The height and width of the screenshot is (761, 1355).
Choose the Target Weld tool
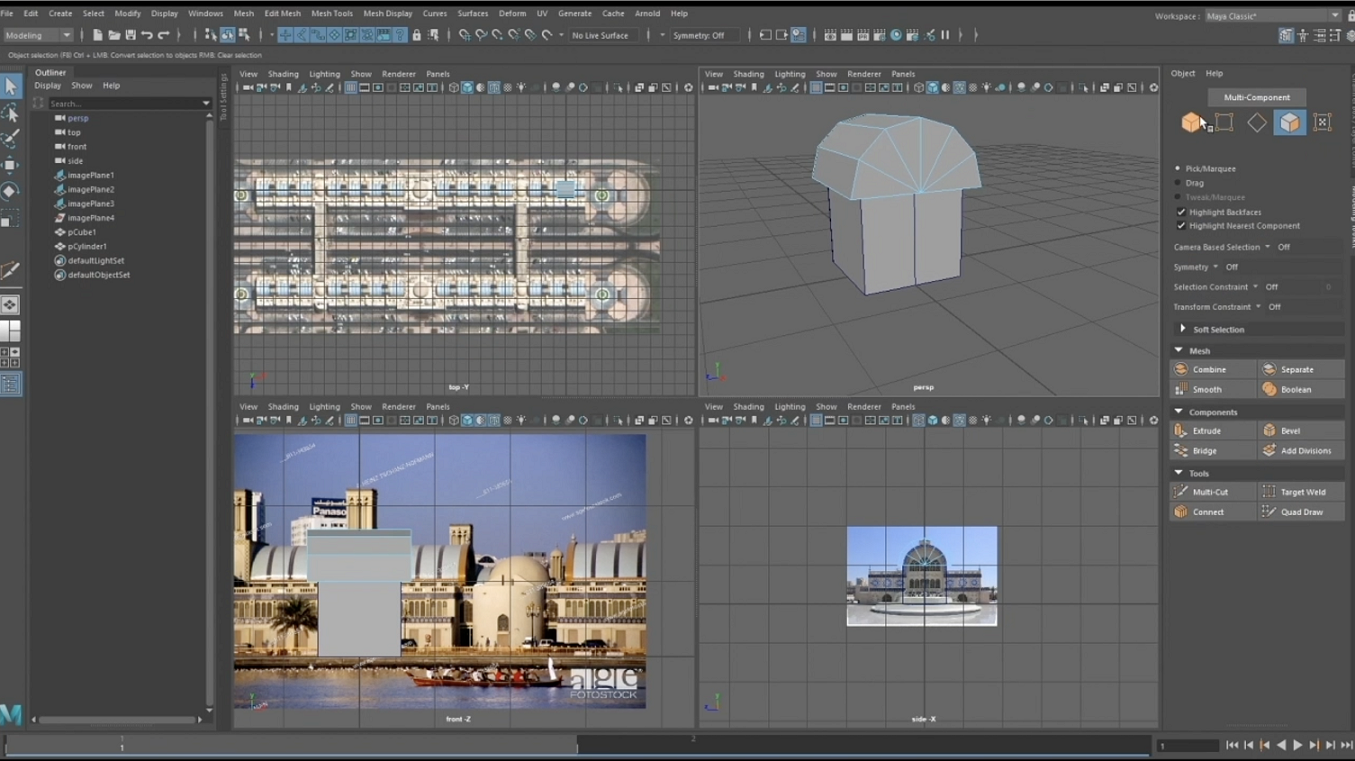point(1302,492)
